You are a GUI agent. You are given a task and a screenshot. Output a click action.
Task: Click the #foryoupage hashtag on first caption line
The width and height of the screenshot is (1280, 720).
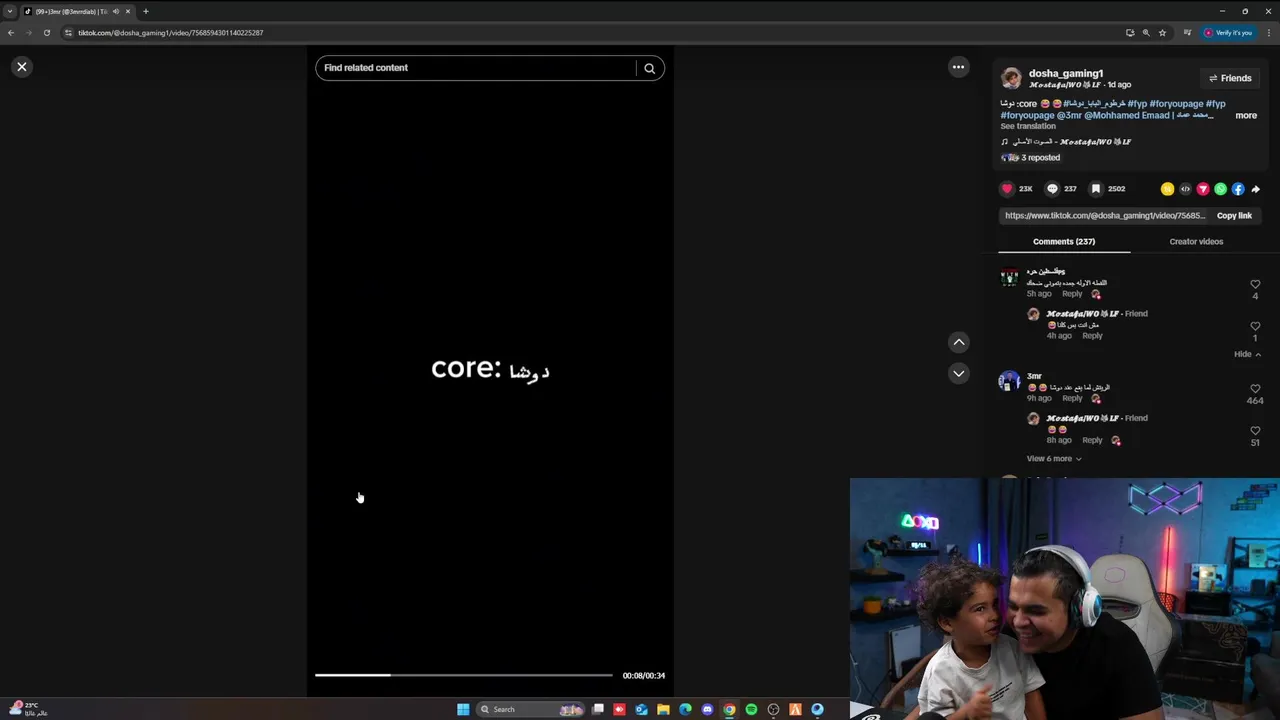[x=1176, y=104]
